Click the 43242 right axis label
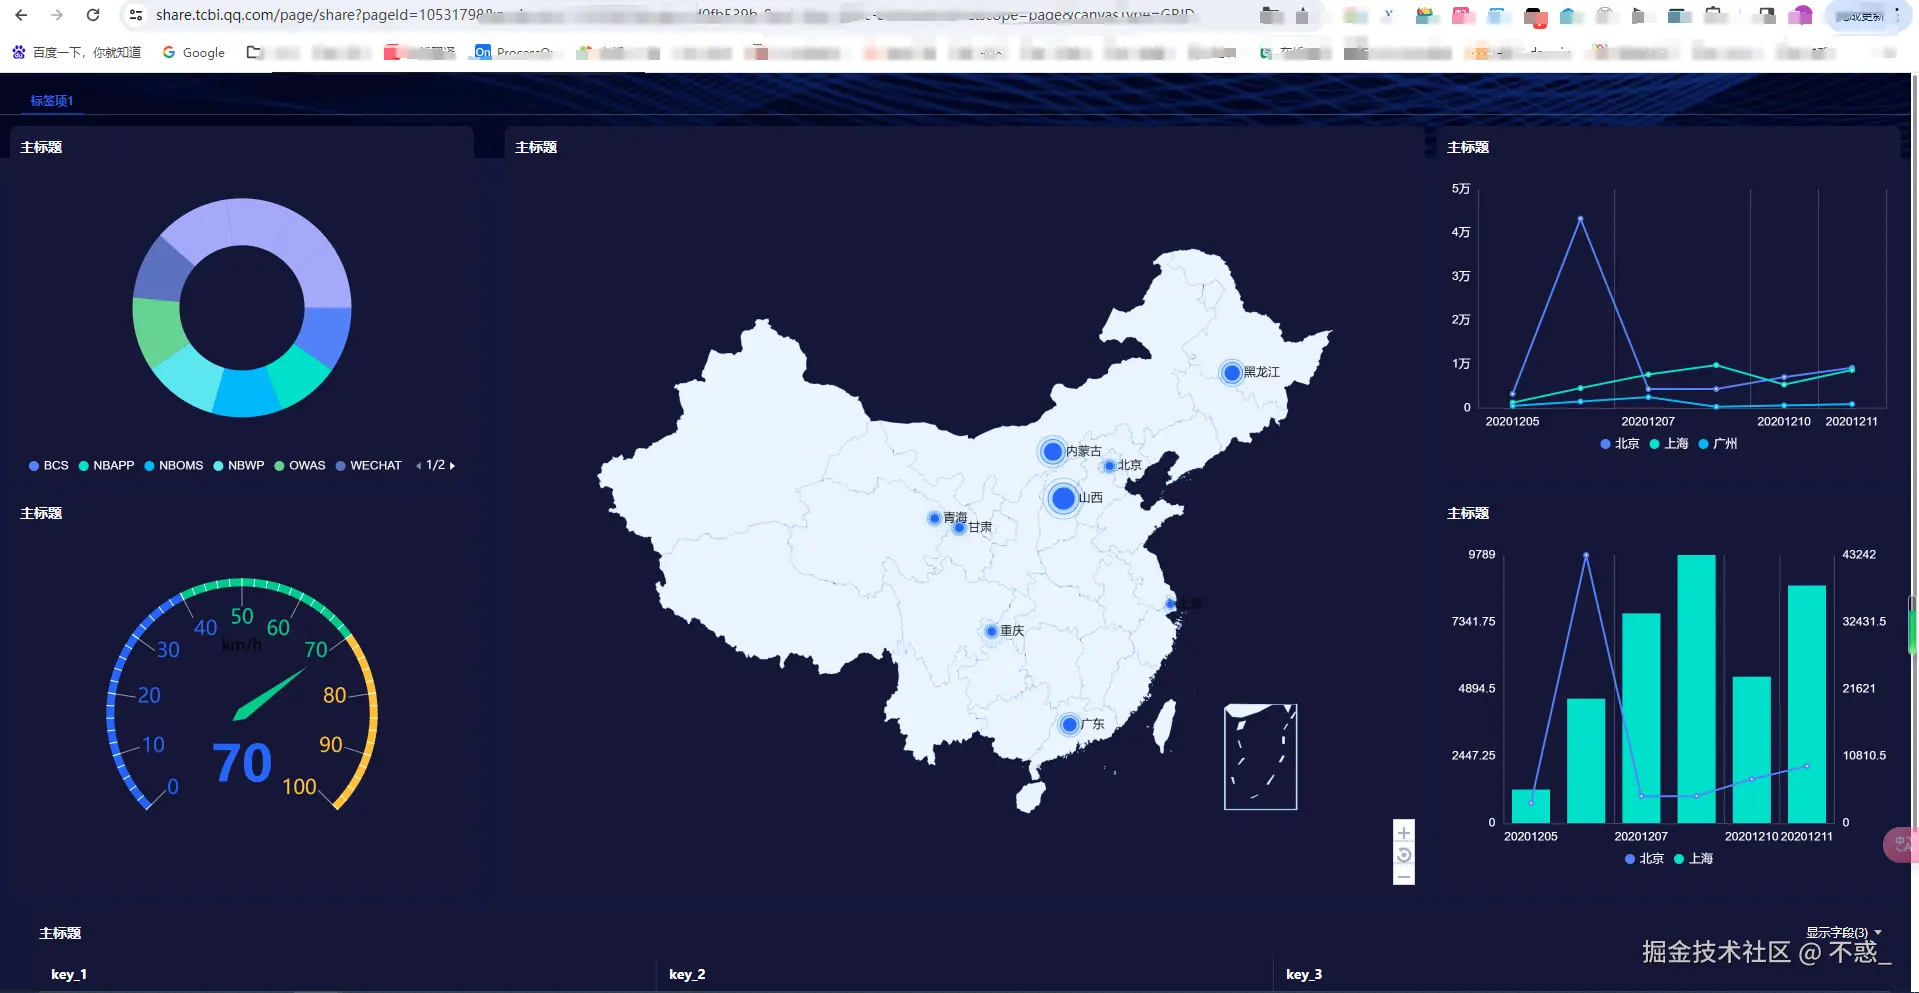Screen dimensions: 1919x993 coord(1859,555)
